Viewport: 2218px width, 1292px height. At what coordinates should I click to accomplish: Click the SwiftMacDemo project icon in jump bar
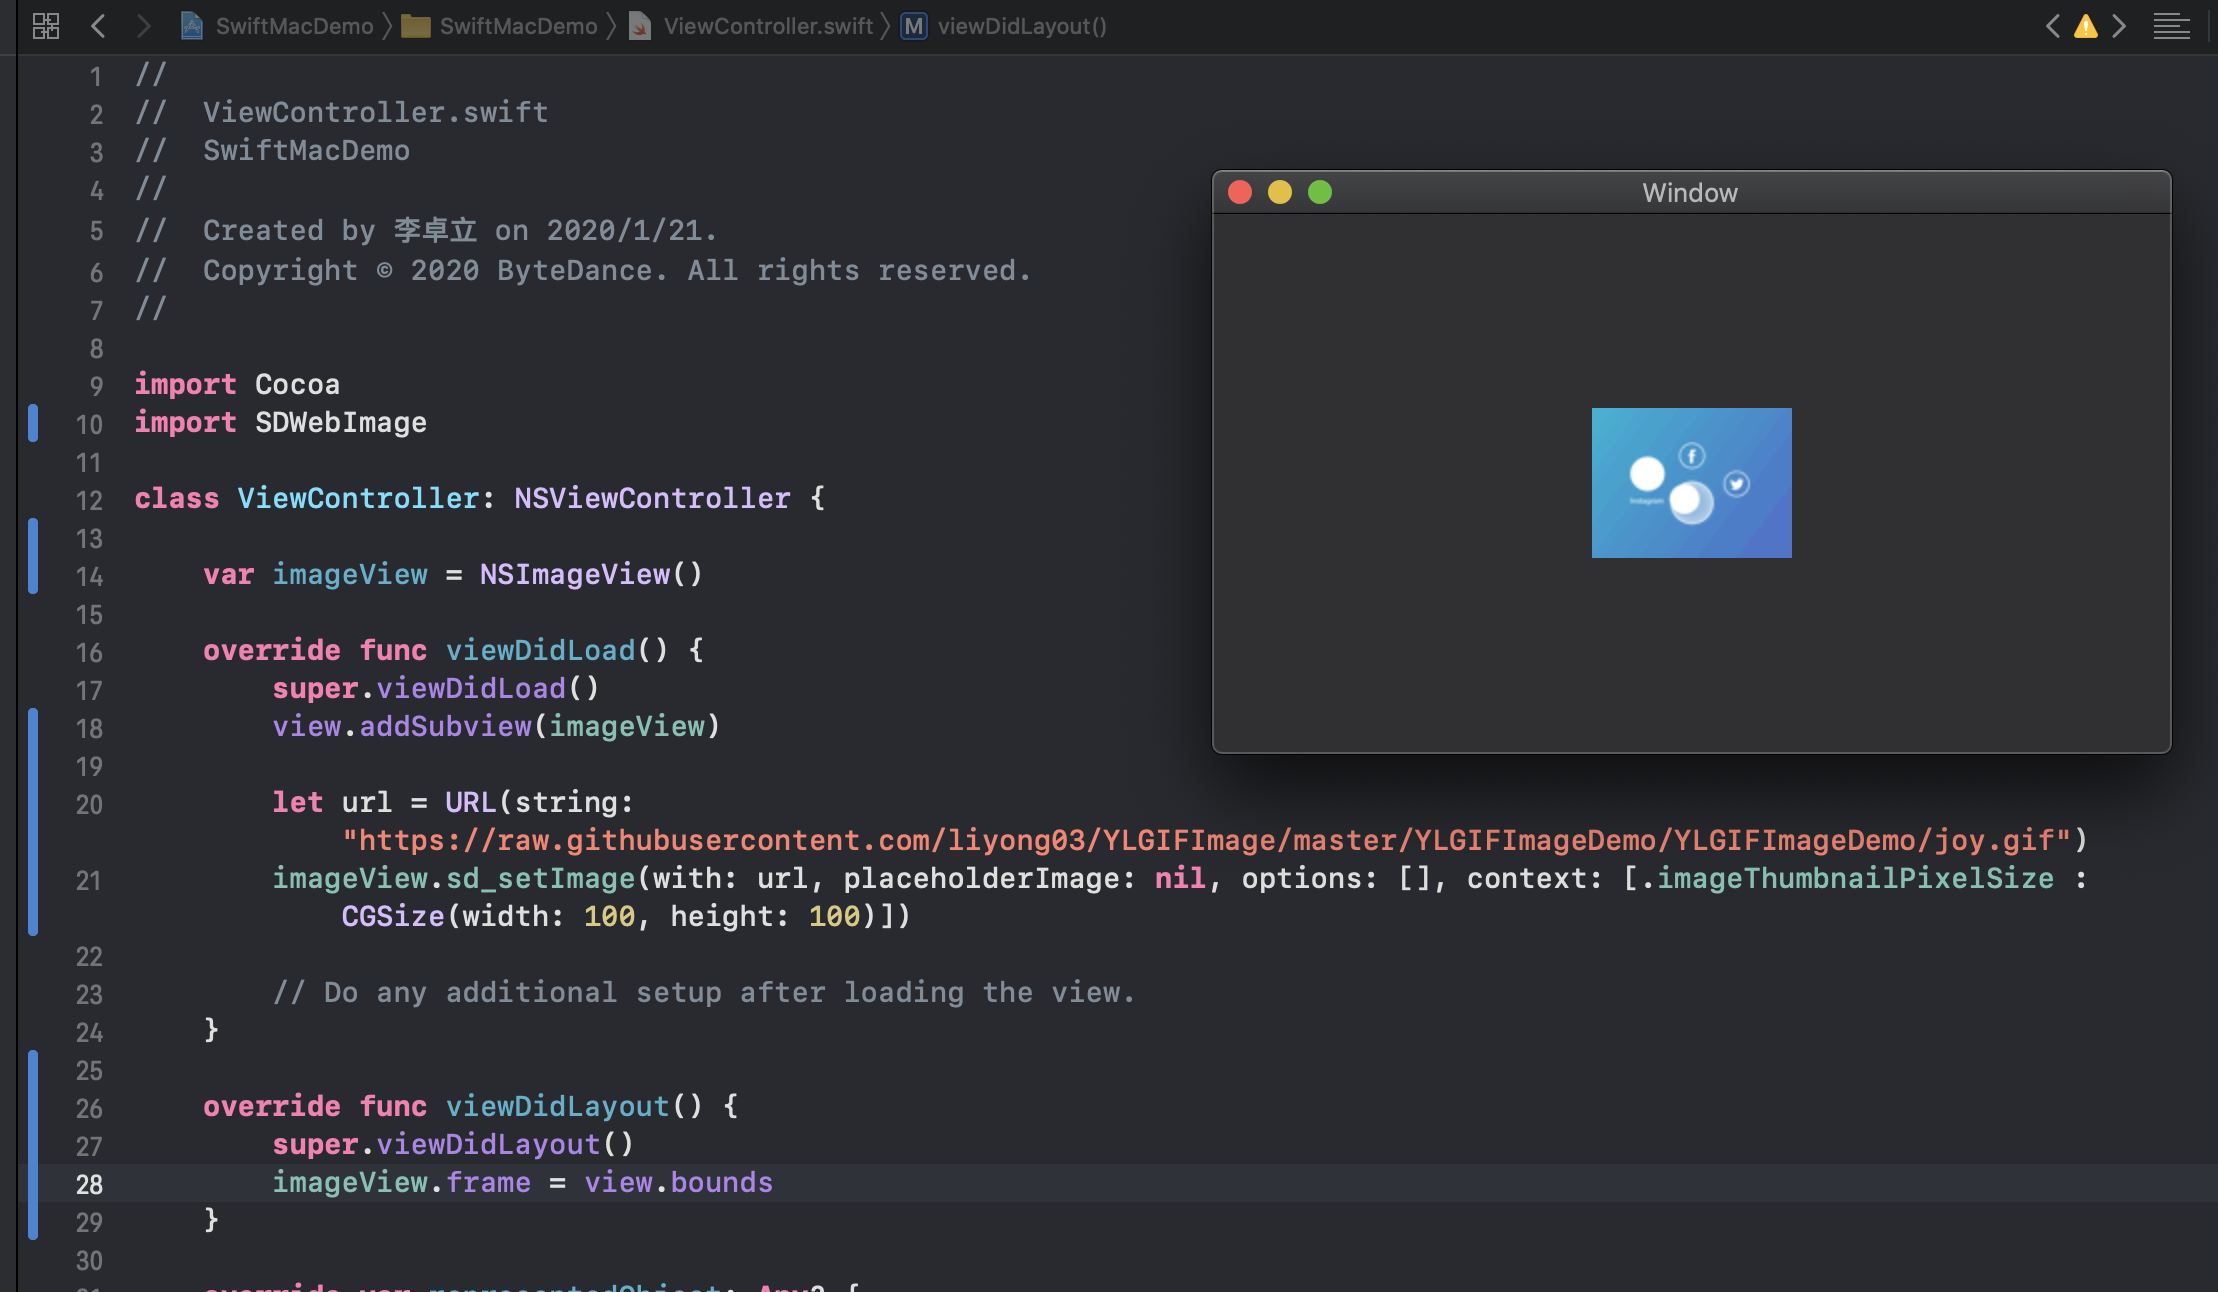190,26
